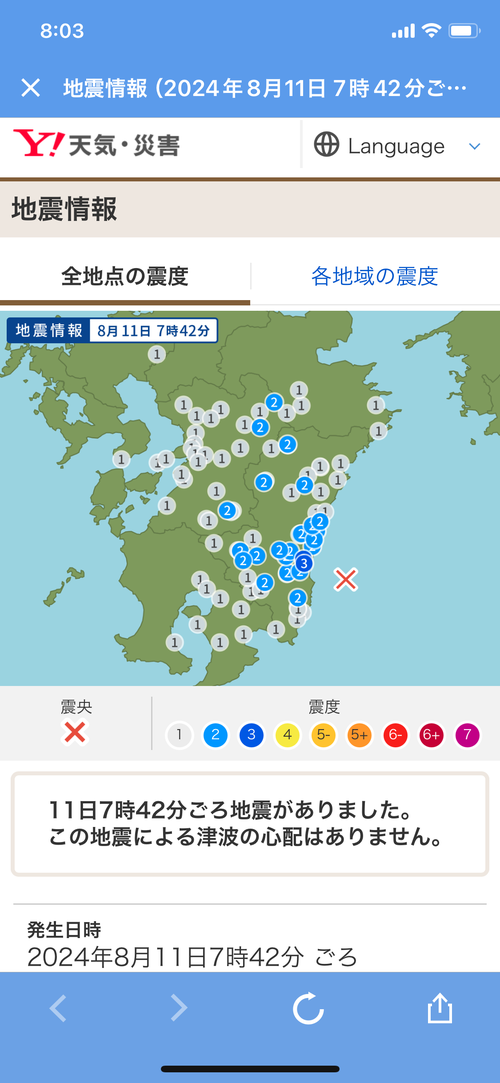
Task: Tap the dark blue intensity 3 marker on the map
Action: click(304, 564)
